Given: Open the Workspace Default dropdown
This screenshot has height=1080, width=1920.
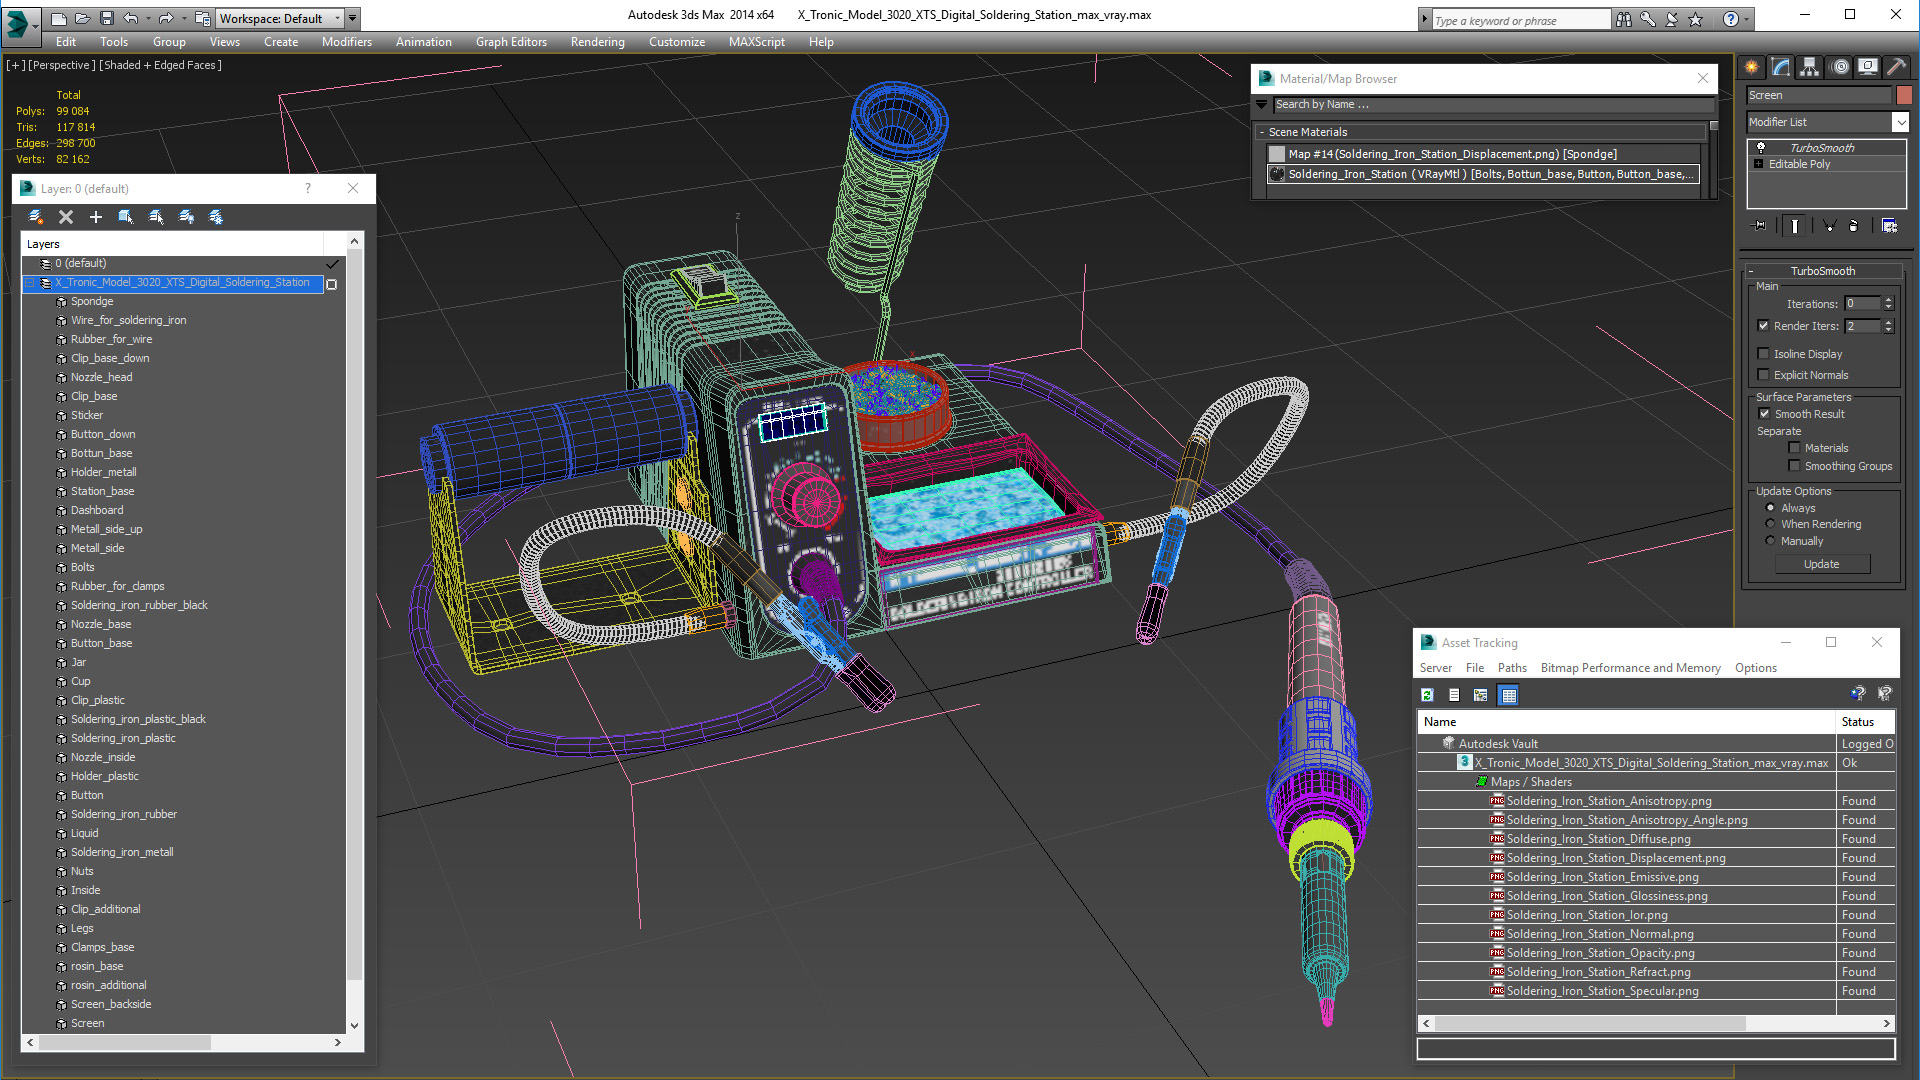Looking at the screenshot, I should [x=337, y=18].
